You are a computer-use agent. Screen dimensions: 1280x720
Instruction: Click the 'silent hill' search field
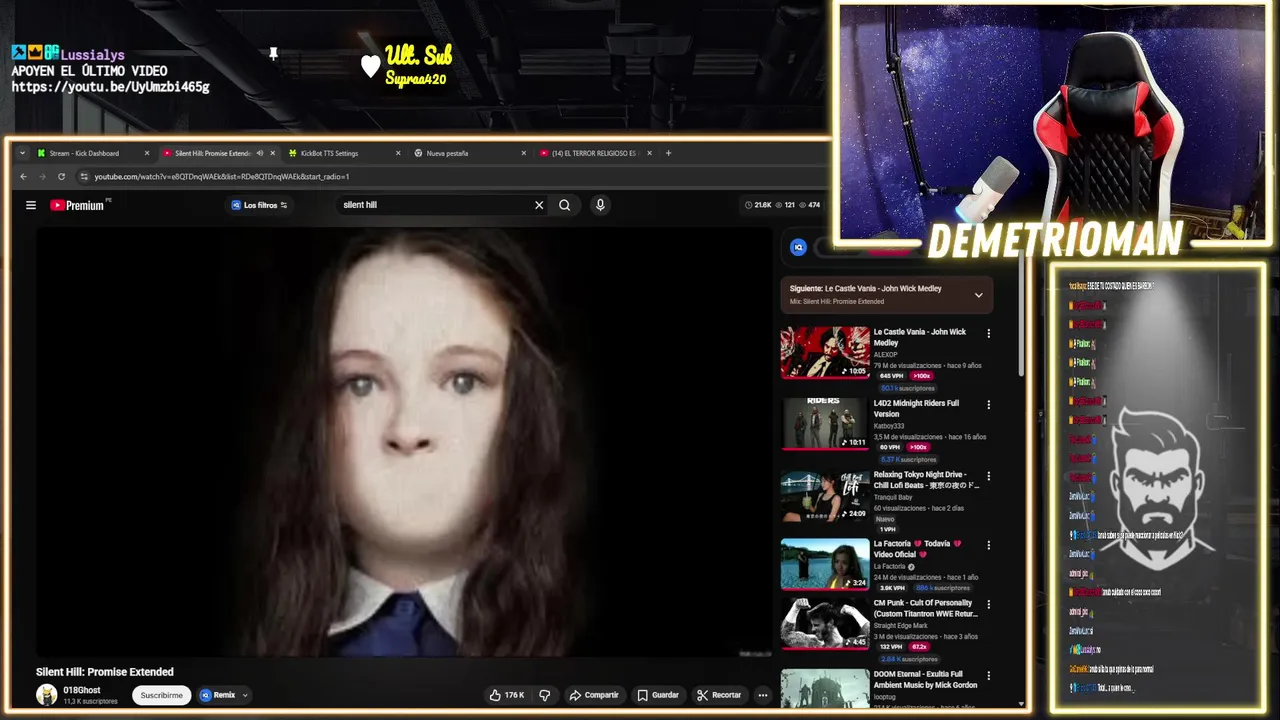pos(435,205)
